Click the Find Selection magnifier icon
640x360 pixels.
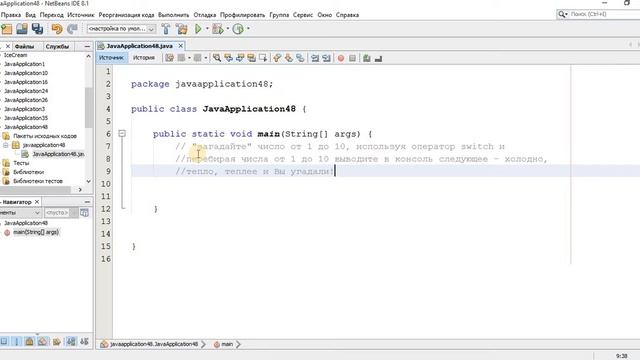[217, 58]
